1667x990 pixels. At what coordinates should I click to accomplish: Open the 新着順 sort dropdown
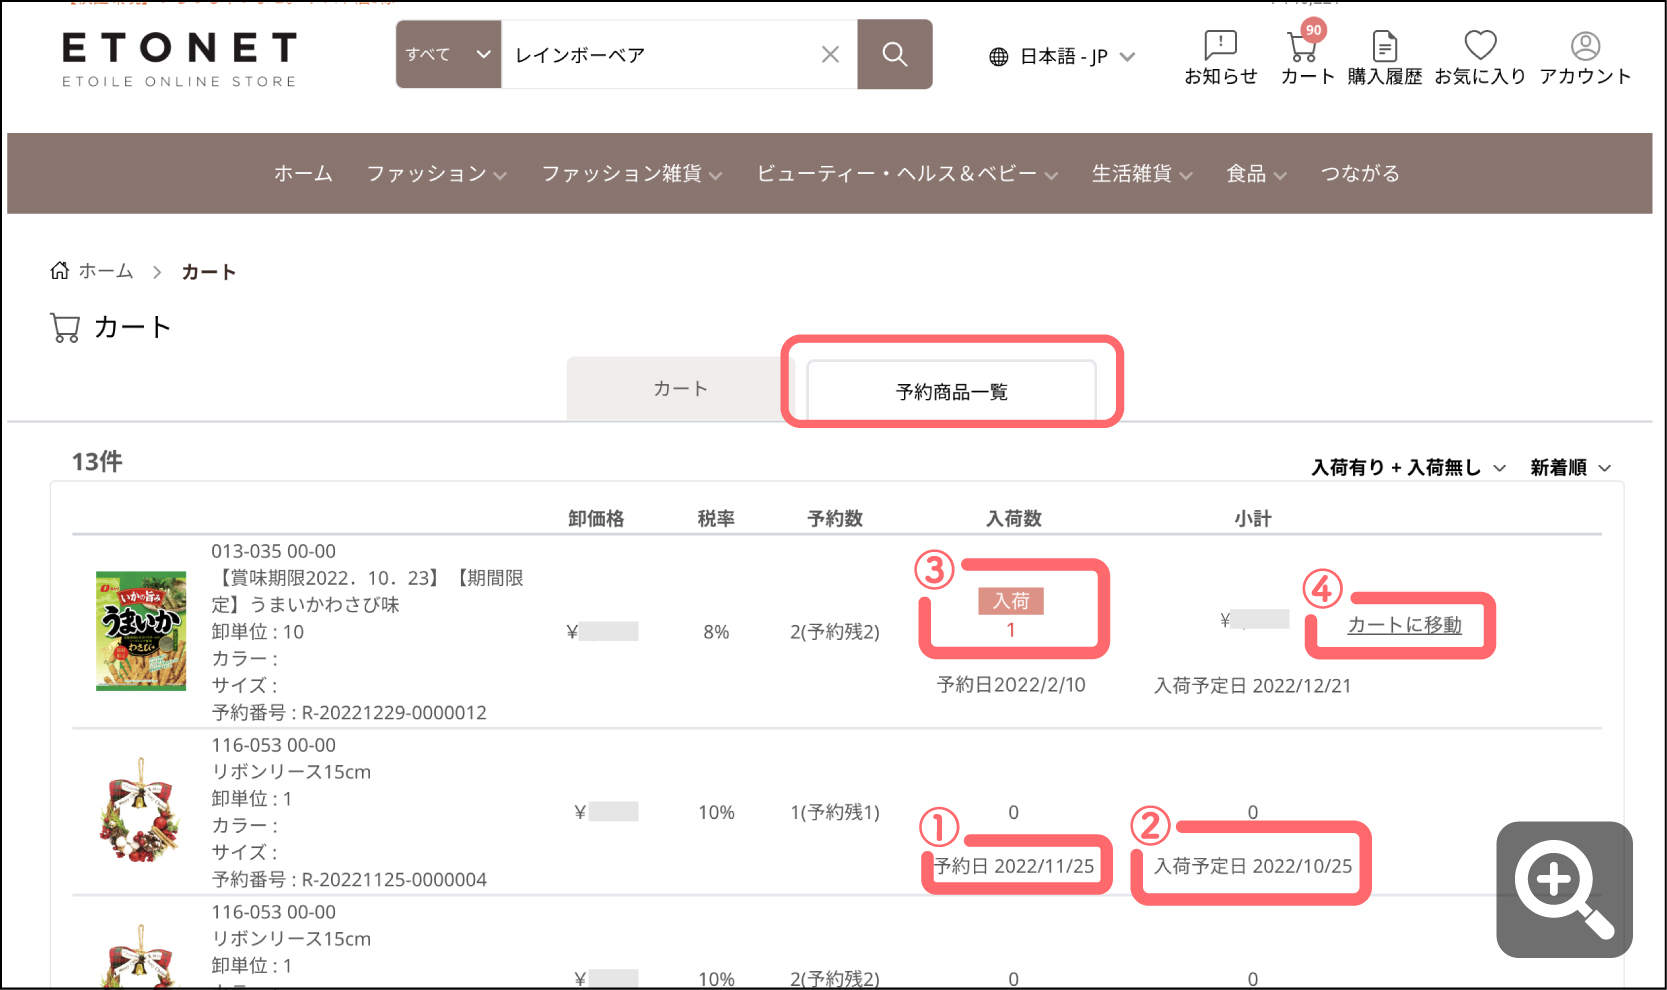point(1570,467)
